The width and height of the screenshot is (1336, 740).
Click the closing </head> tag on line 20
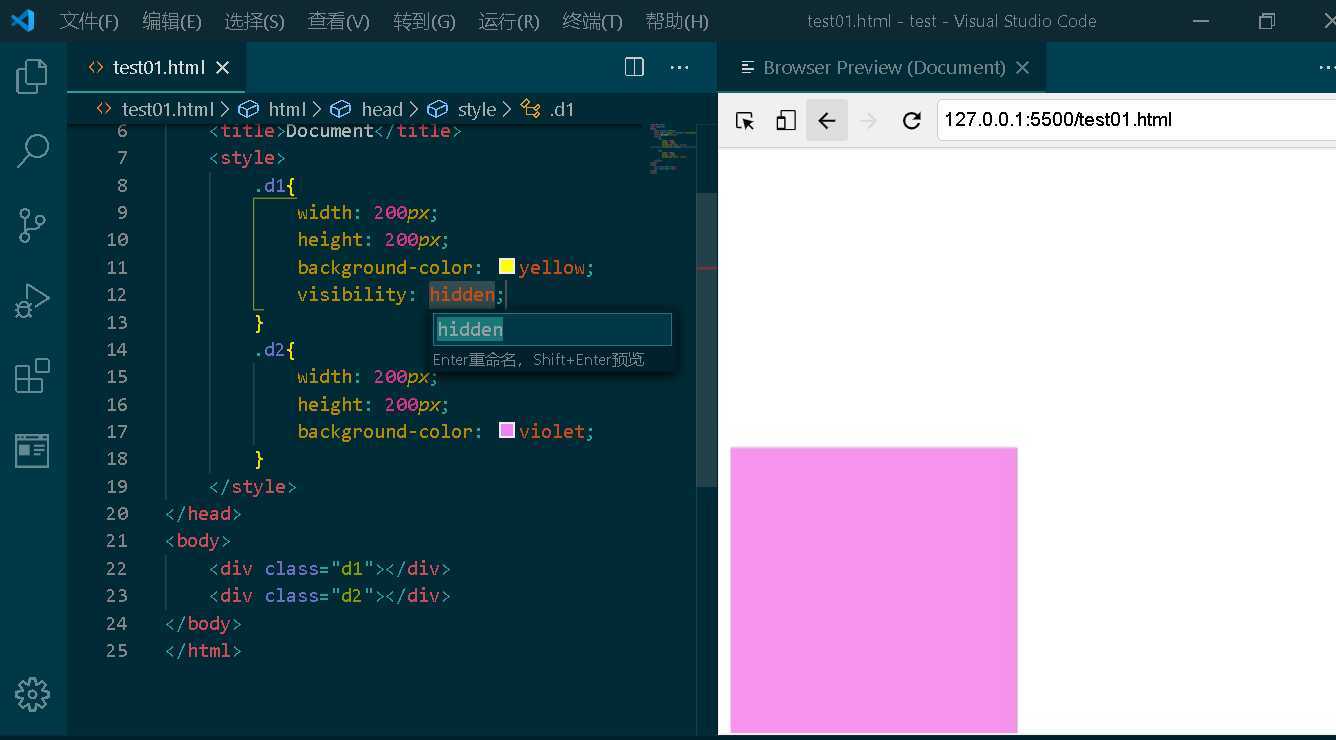[204, 513]
